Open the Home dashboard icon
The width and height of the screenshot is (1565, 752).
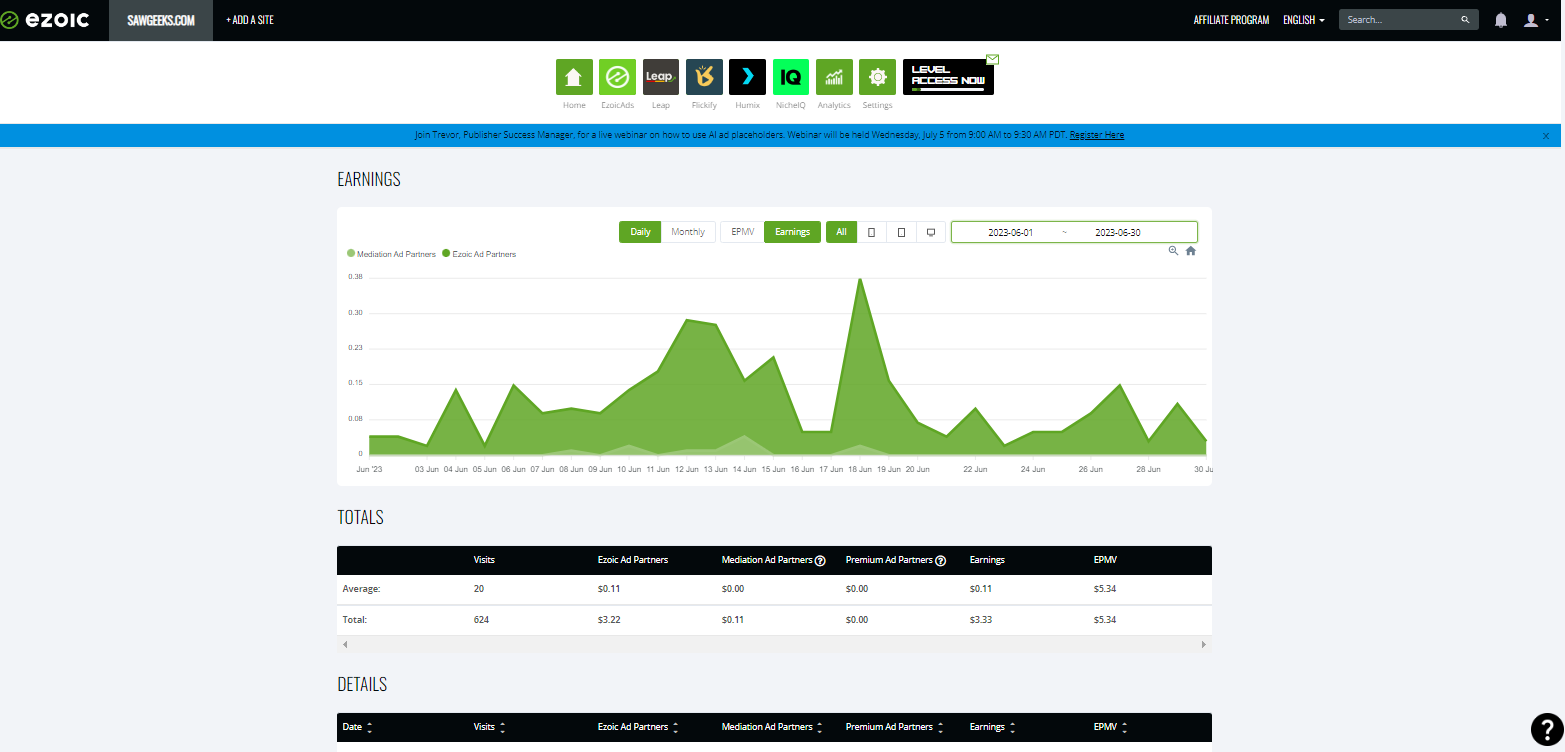pyautogui.click(x=574, y=77)
